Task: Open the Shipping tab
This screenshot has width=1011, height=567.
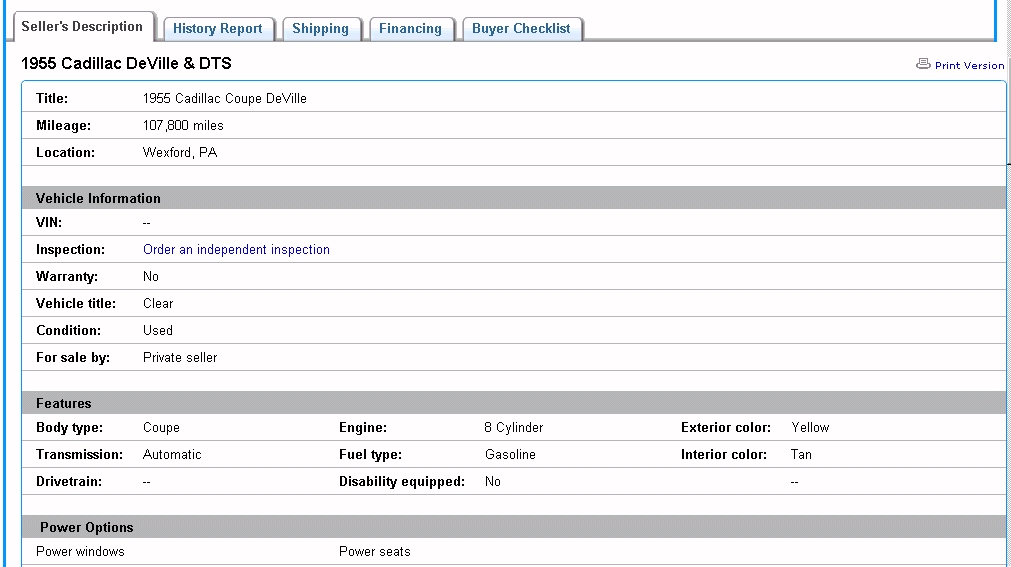Action: pos(320,28)
